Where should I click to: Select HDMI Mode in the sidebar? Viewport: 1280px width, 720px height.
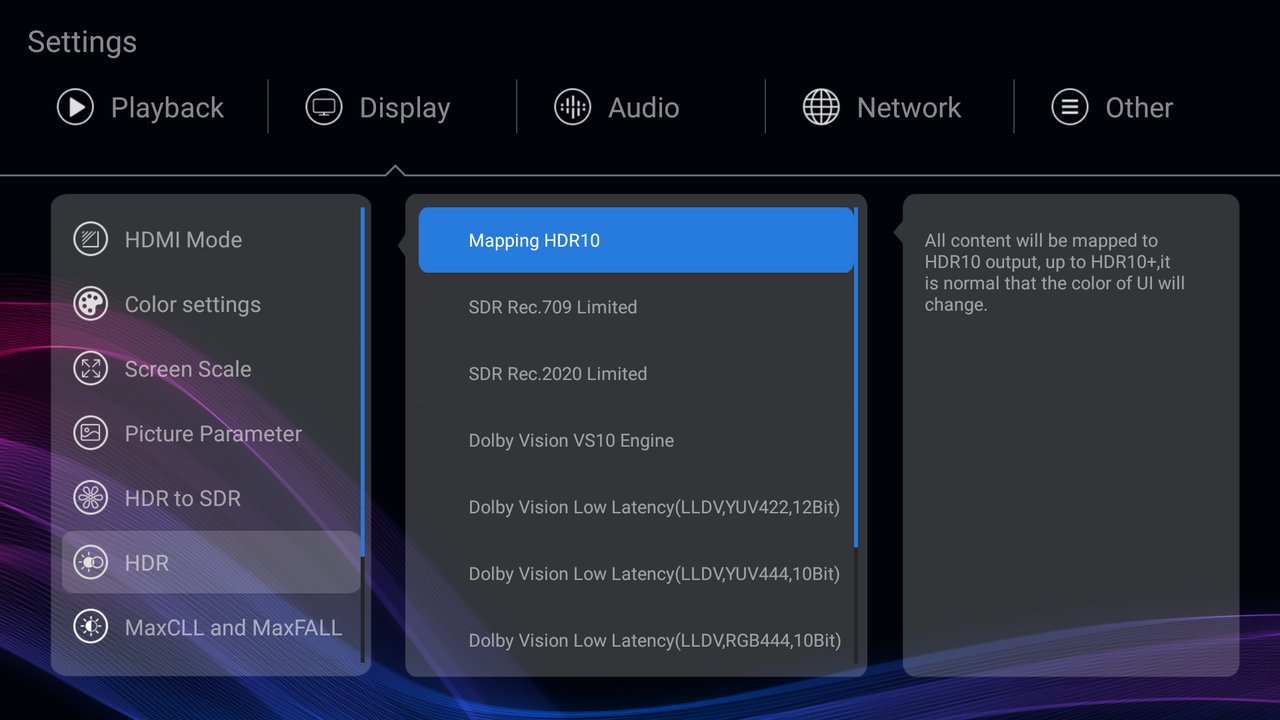pyautogui.click(x=211, y=240)
